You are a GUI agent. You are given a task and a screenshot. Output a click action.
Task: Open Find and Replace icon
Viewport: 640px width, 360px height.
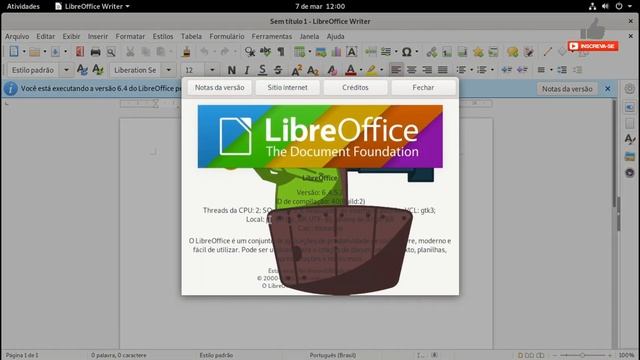(x=249, y=52)
